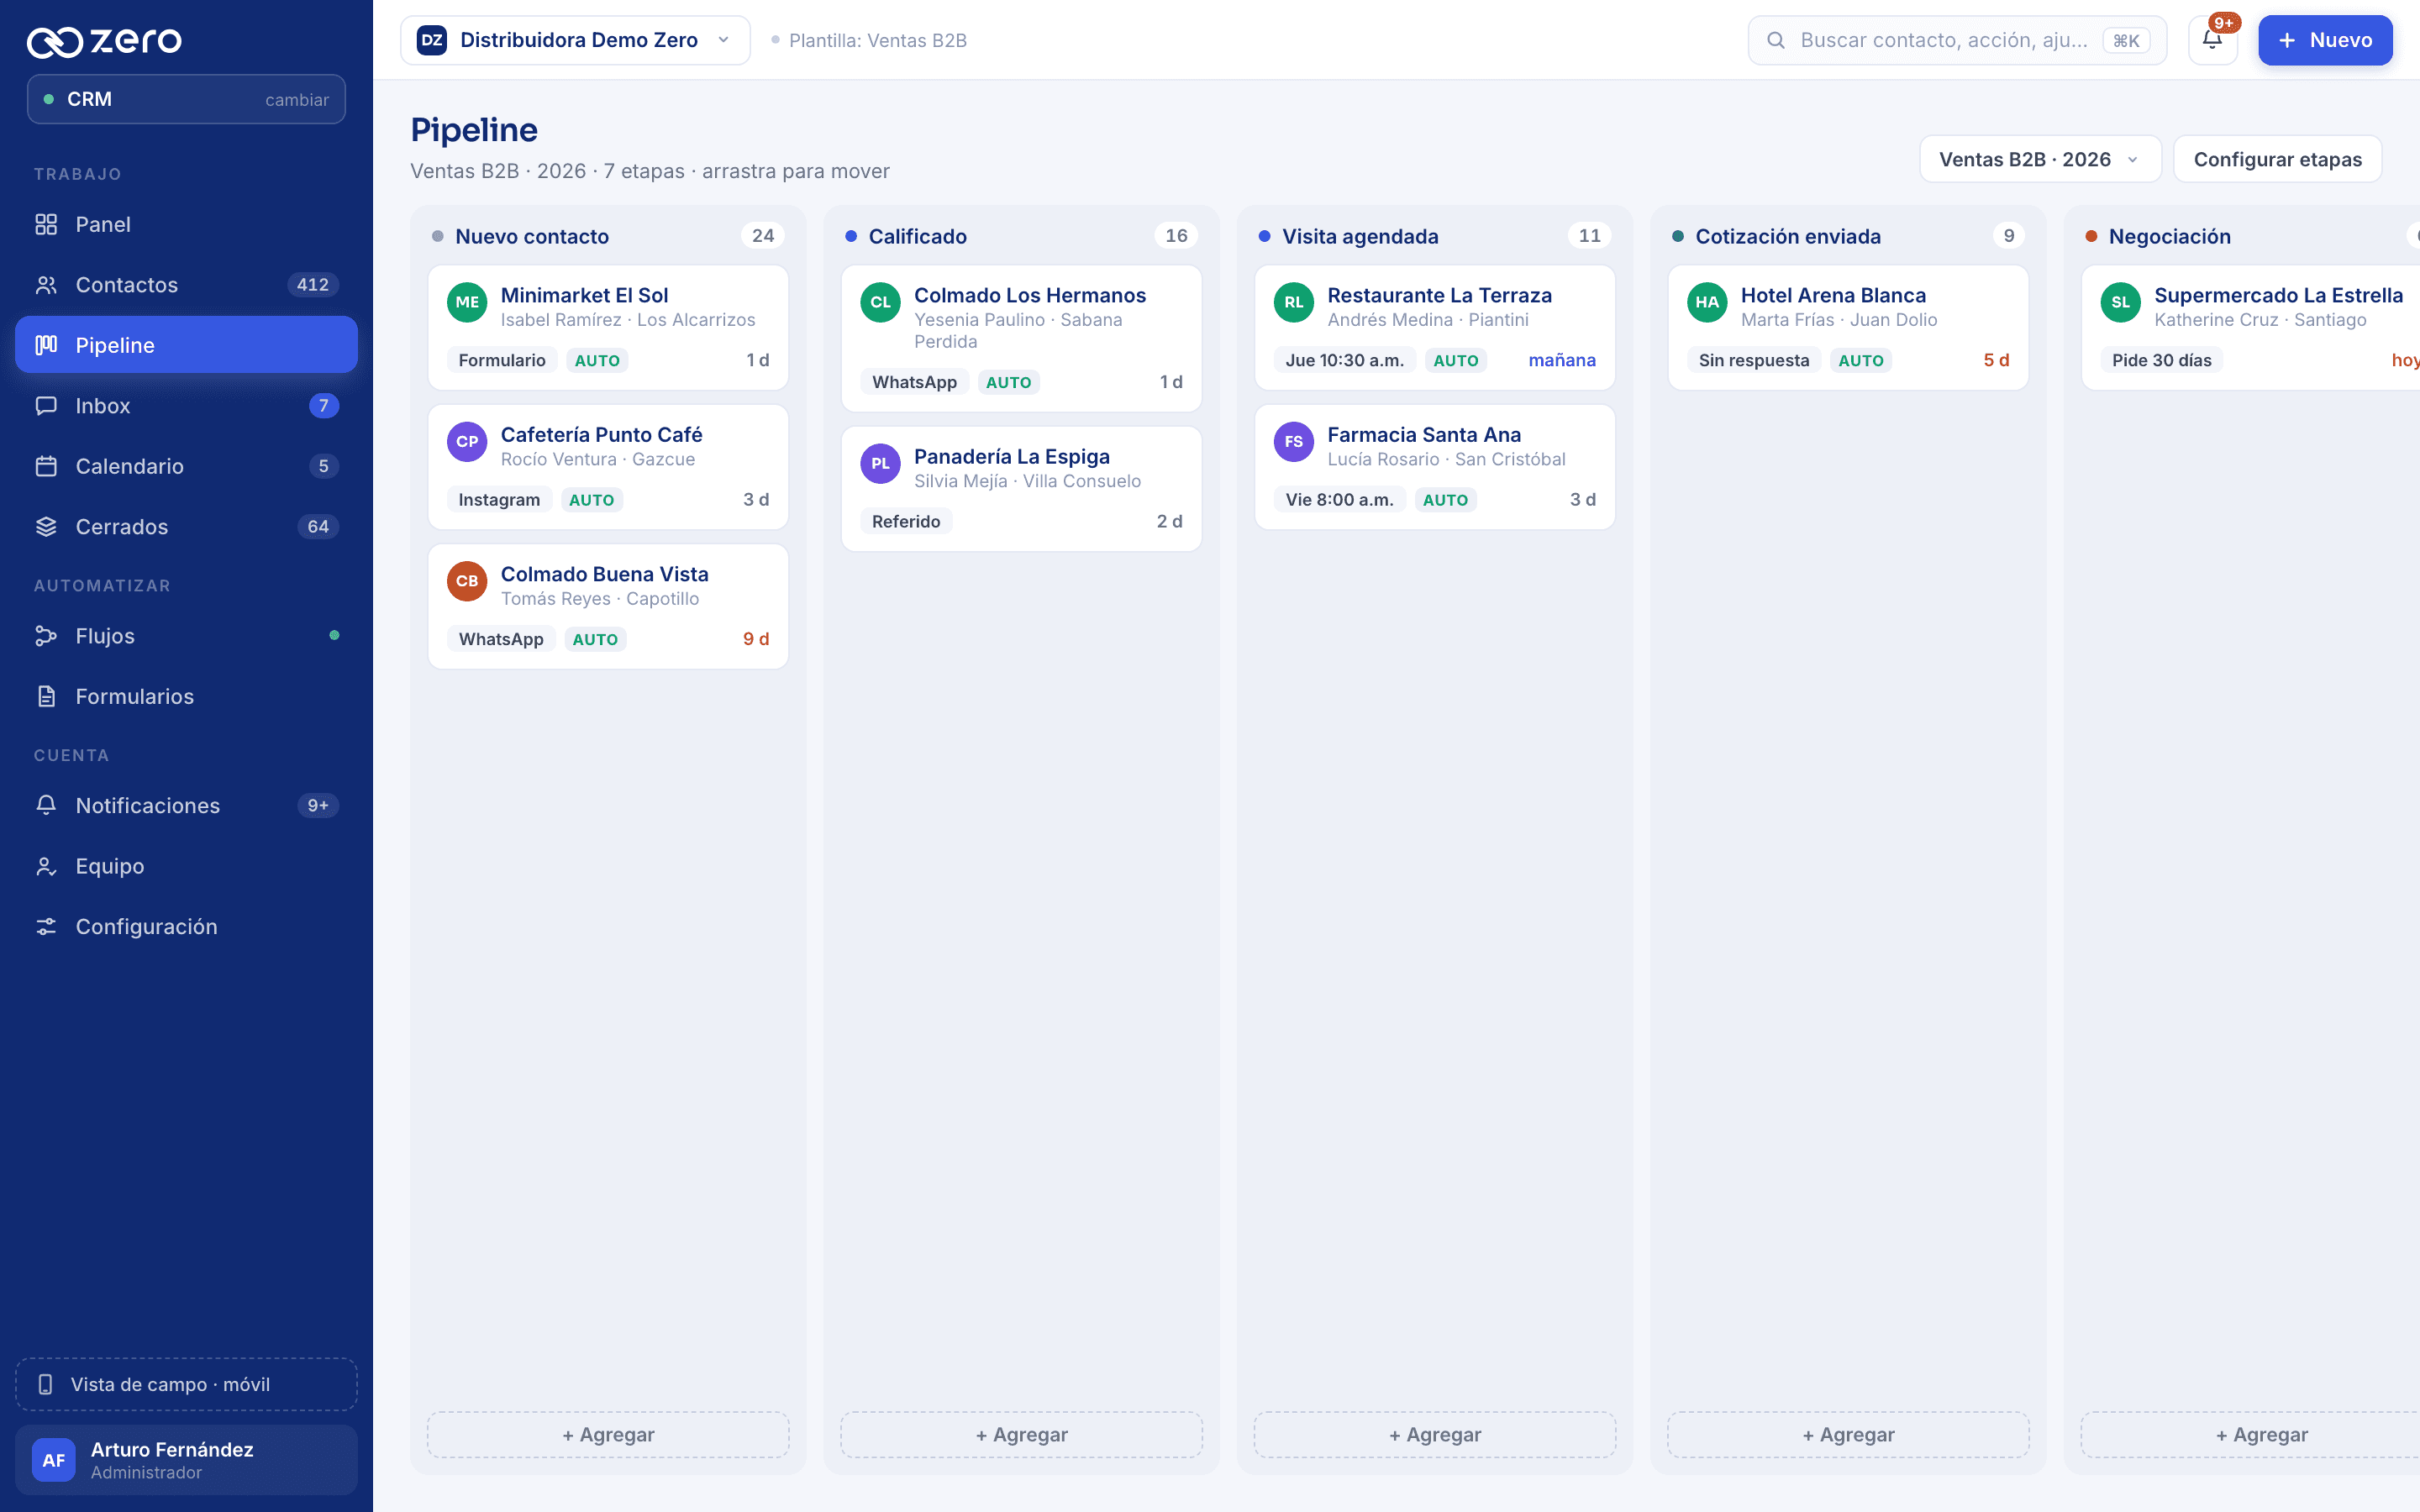The image size is (2420, 1512).
Task: Click the Sin respuesta tag
Action: pyautogui.click(x=1754, y=360)
